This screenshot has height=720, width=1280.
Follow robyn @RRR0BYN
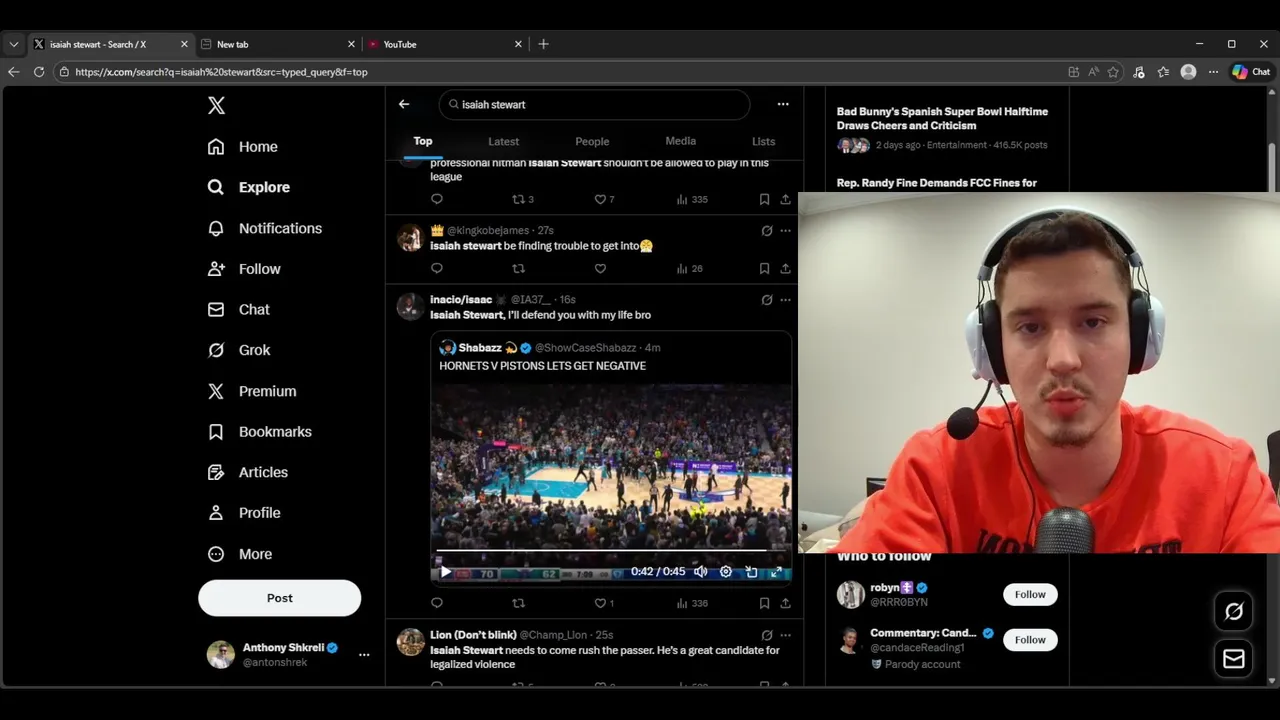pos(1030,594)
